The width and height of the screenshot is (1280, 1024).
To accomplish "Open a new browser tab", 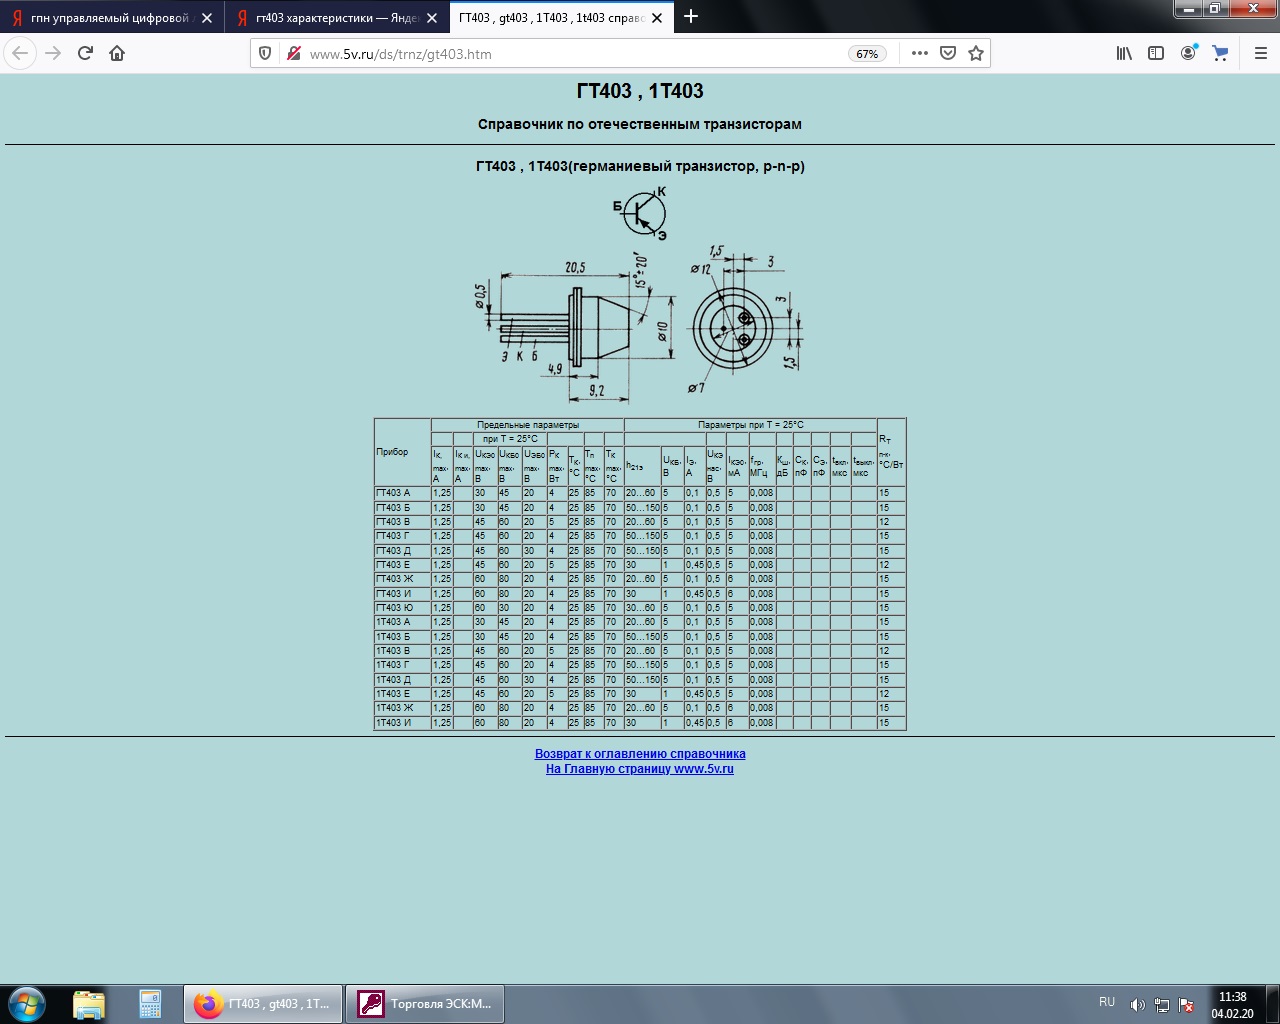I will coord(691,16).
